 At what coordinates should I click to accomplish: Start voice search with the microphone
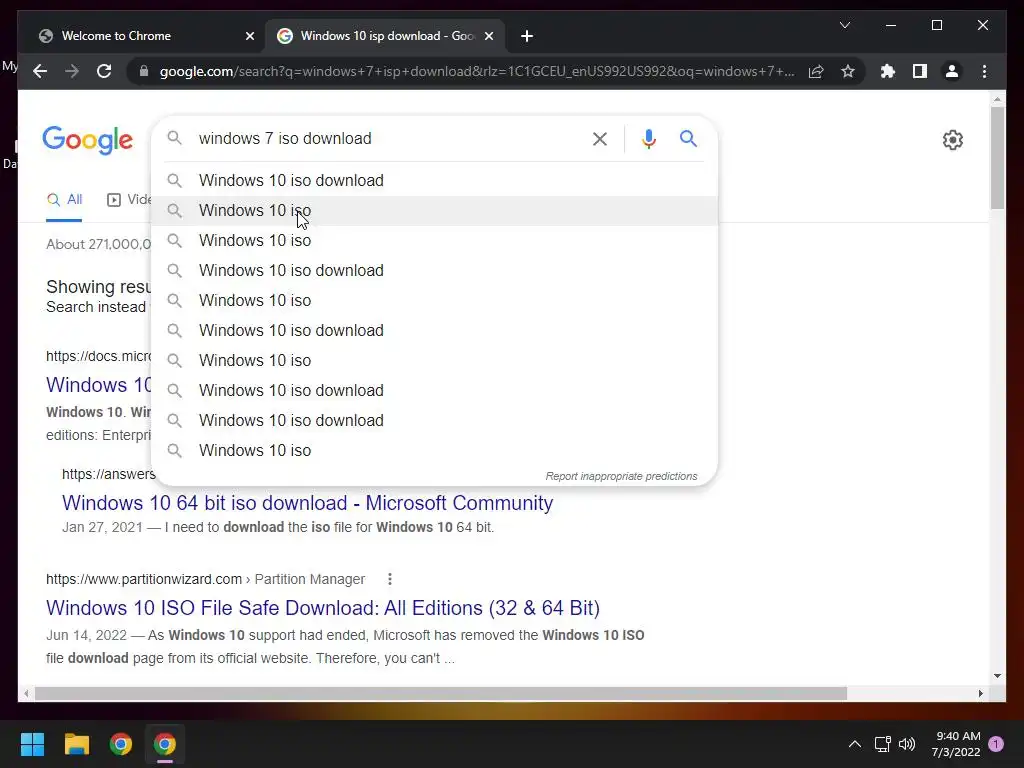[648, 138]
